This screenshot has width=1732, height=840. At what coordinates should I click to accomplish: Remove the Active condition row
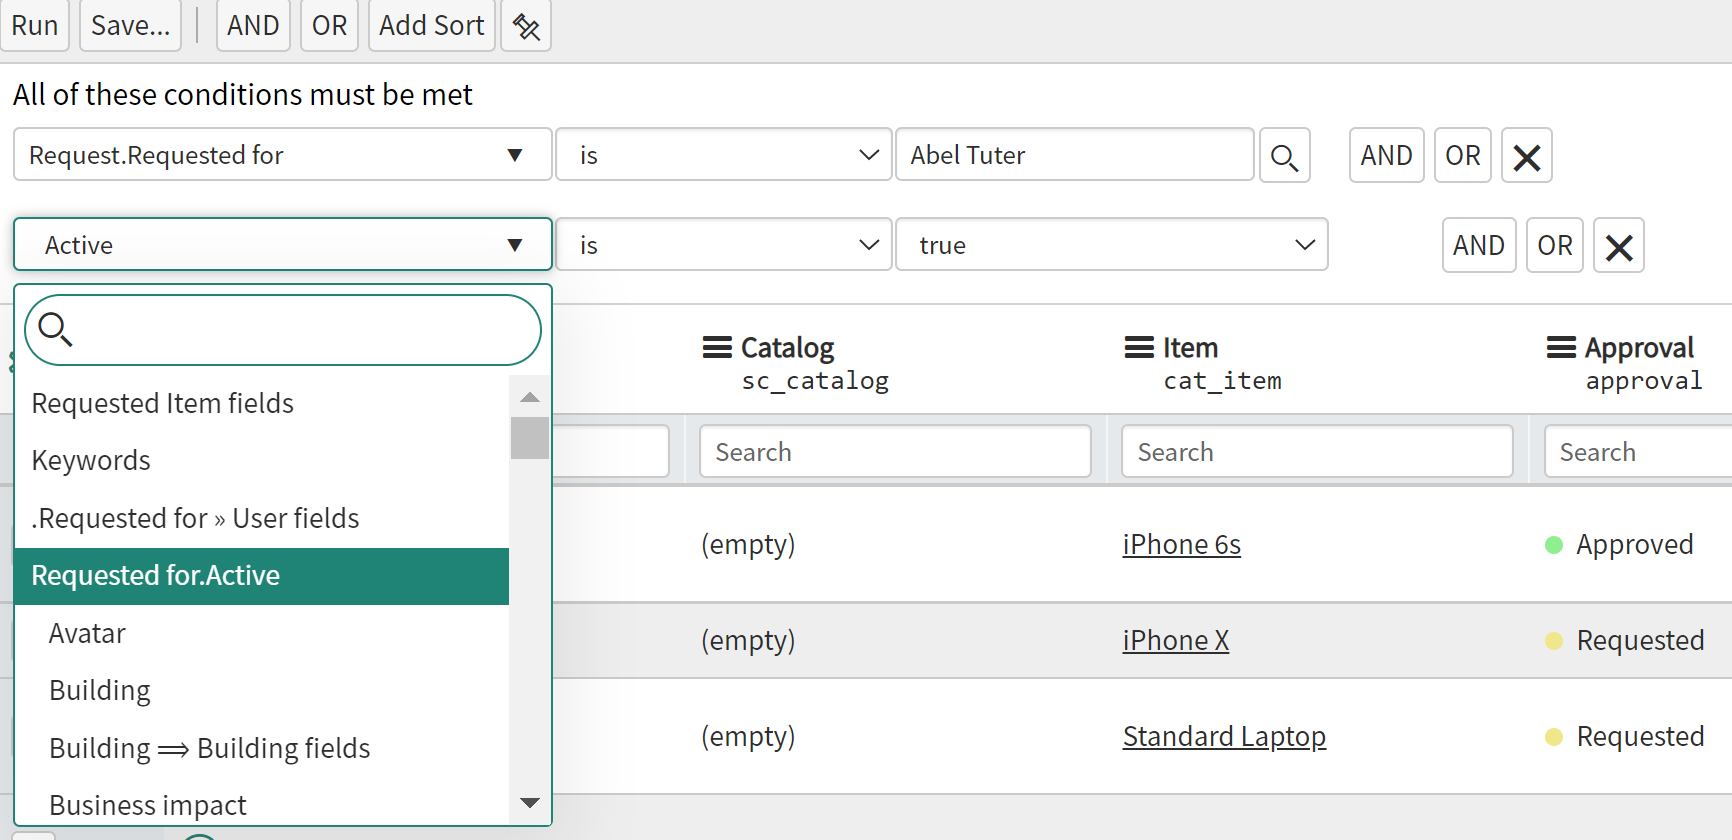click(1619, 246)
